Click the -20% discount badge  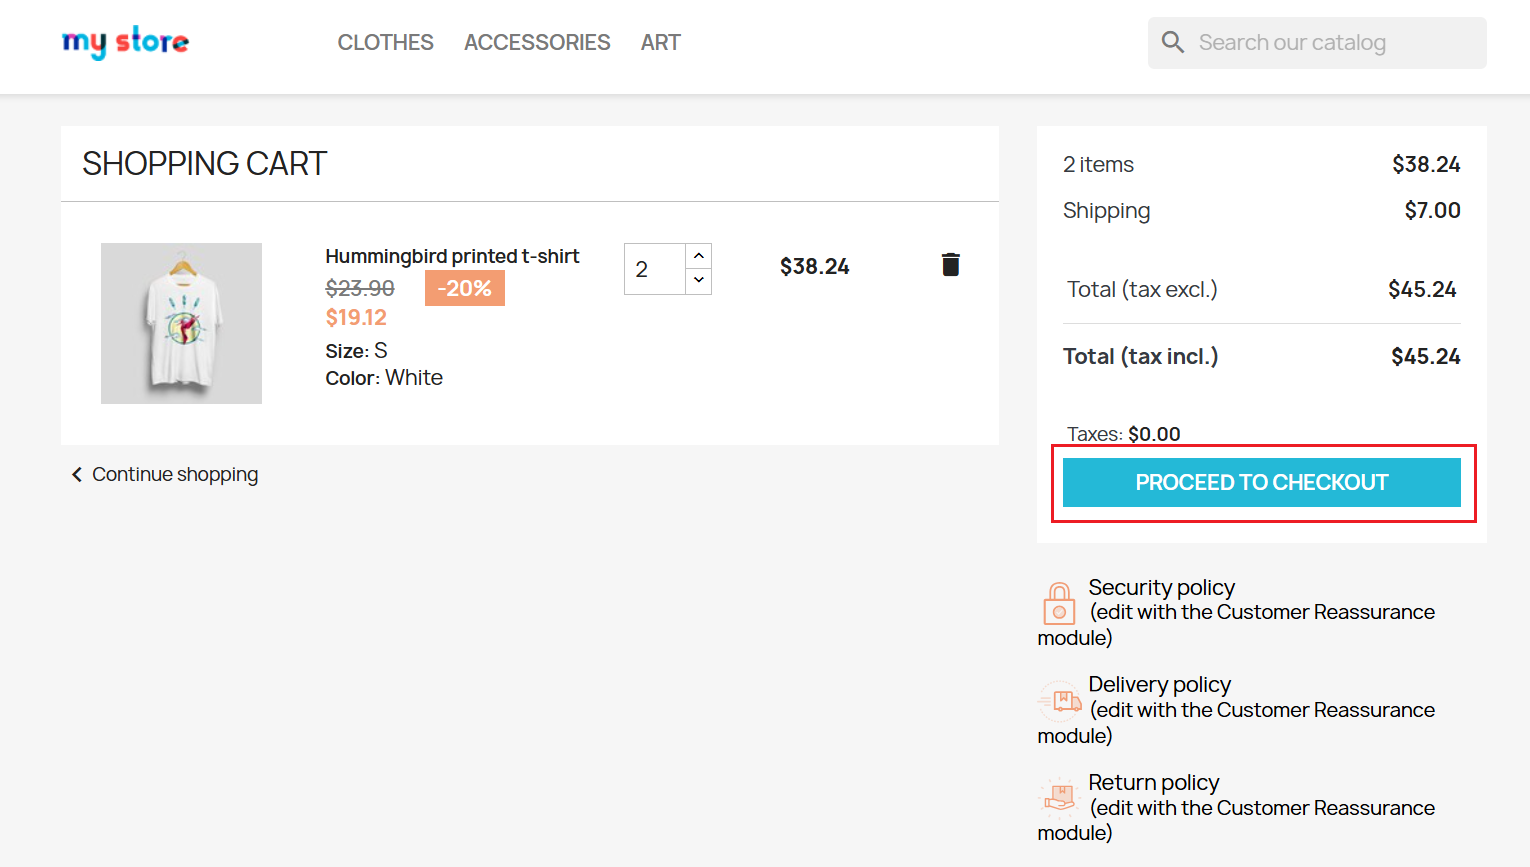pos(464,288)
